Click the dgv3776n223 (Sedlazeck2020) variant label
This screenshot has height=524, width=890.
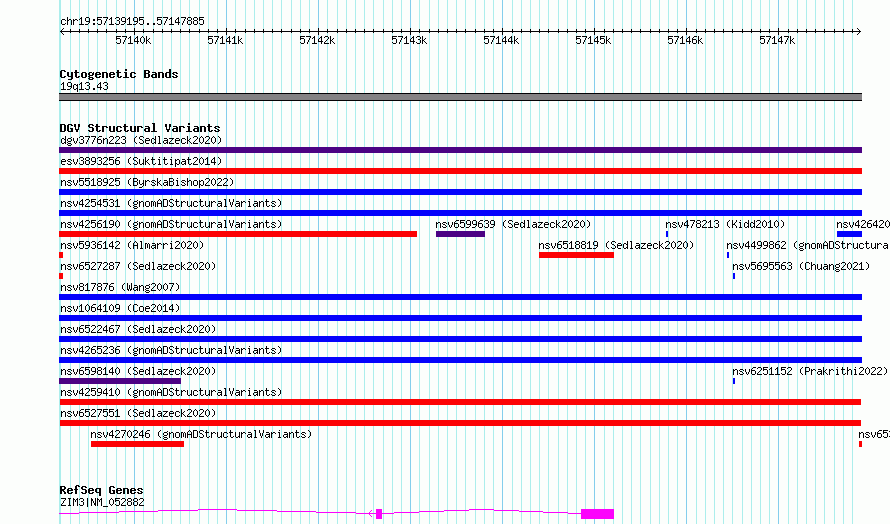click(141, 140)
